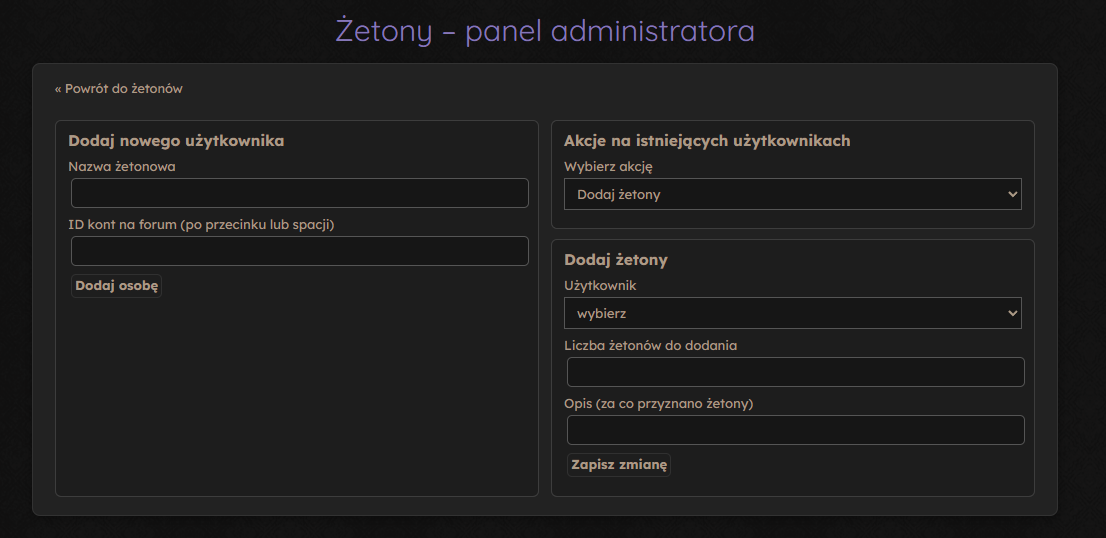Click the 'Opis (za co przyznano żetony)' label

[658, 404]
